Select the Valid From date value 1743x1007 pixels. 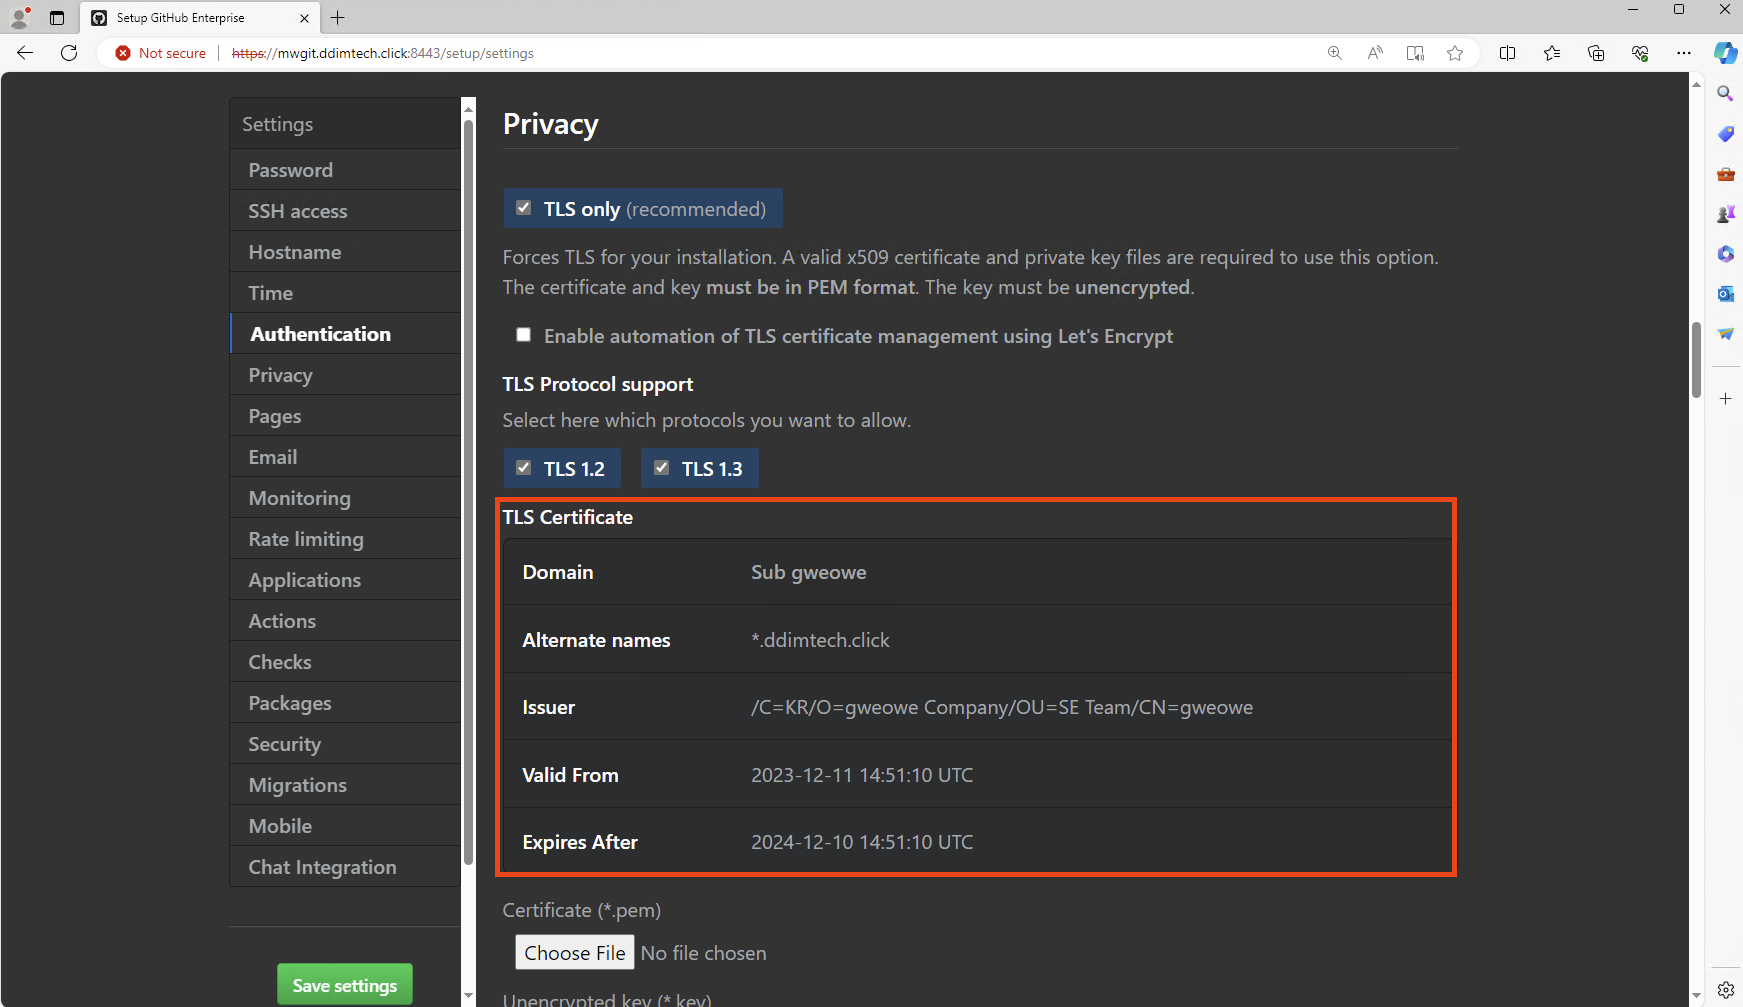tap(862, 775)
